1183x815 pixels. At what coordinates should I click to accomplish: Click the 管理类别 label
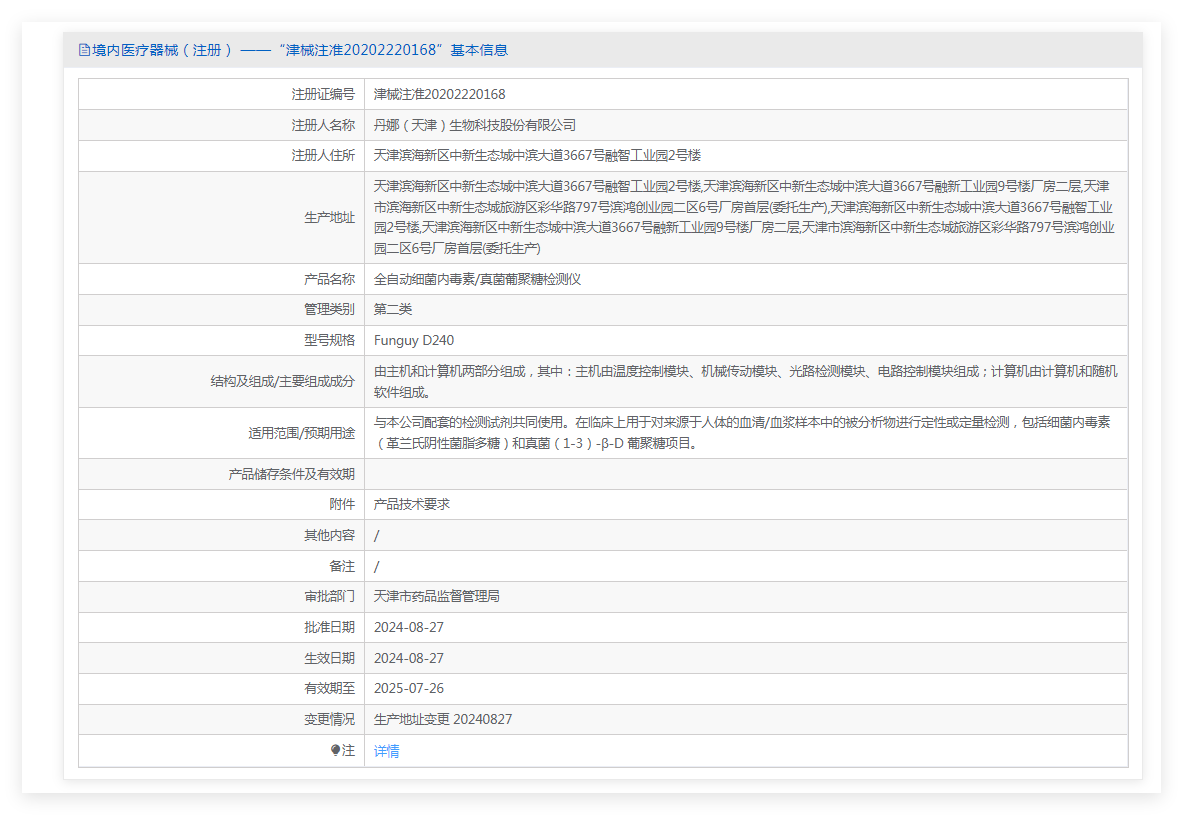[x=329, y=309]
